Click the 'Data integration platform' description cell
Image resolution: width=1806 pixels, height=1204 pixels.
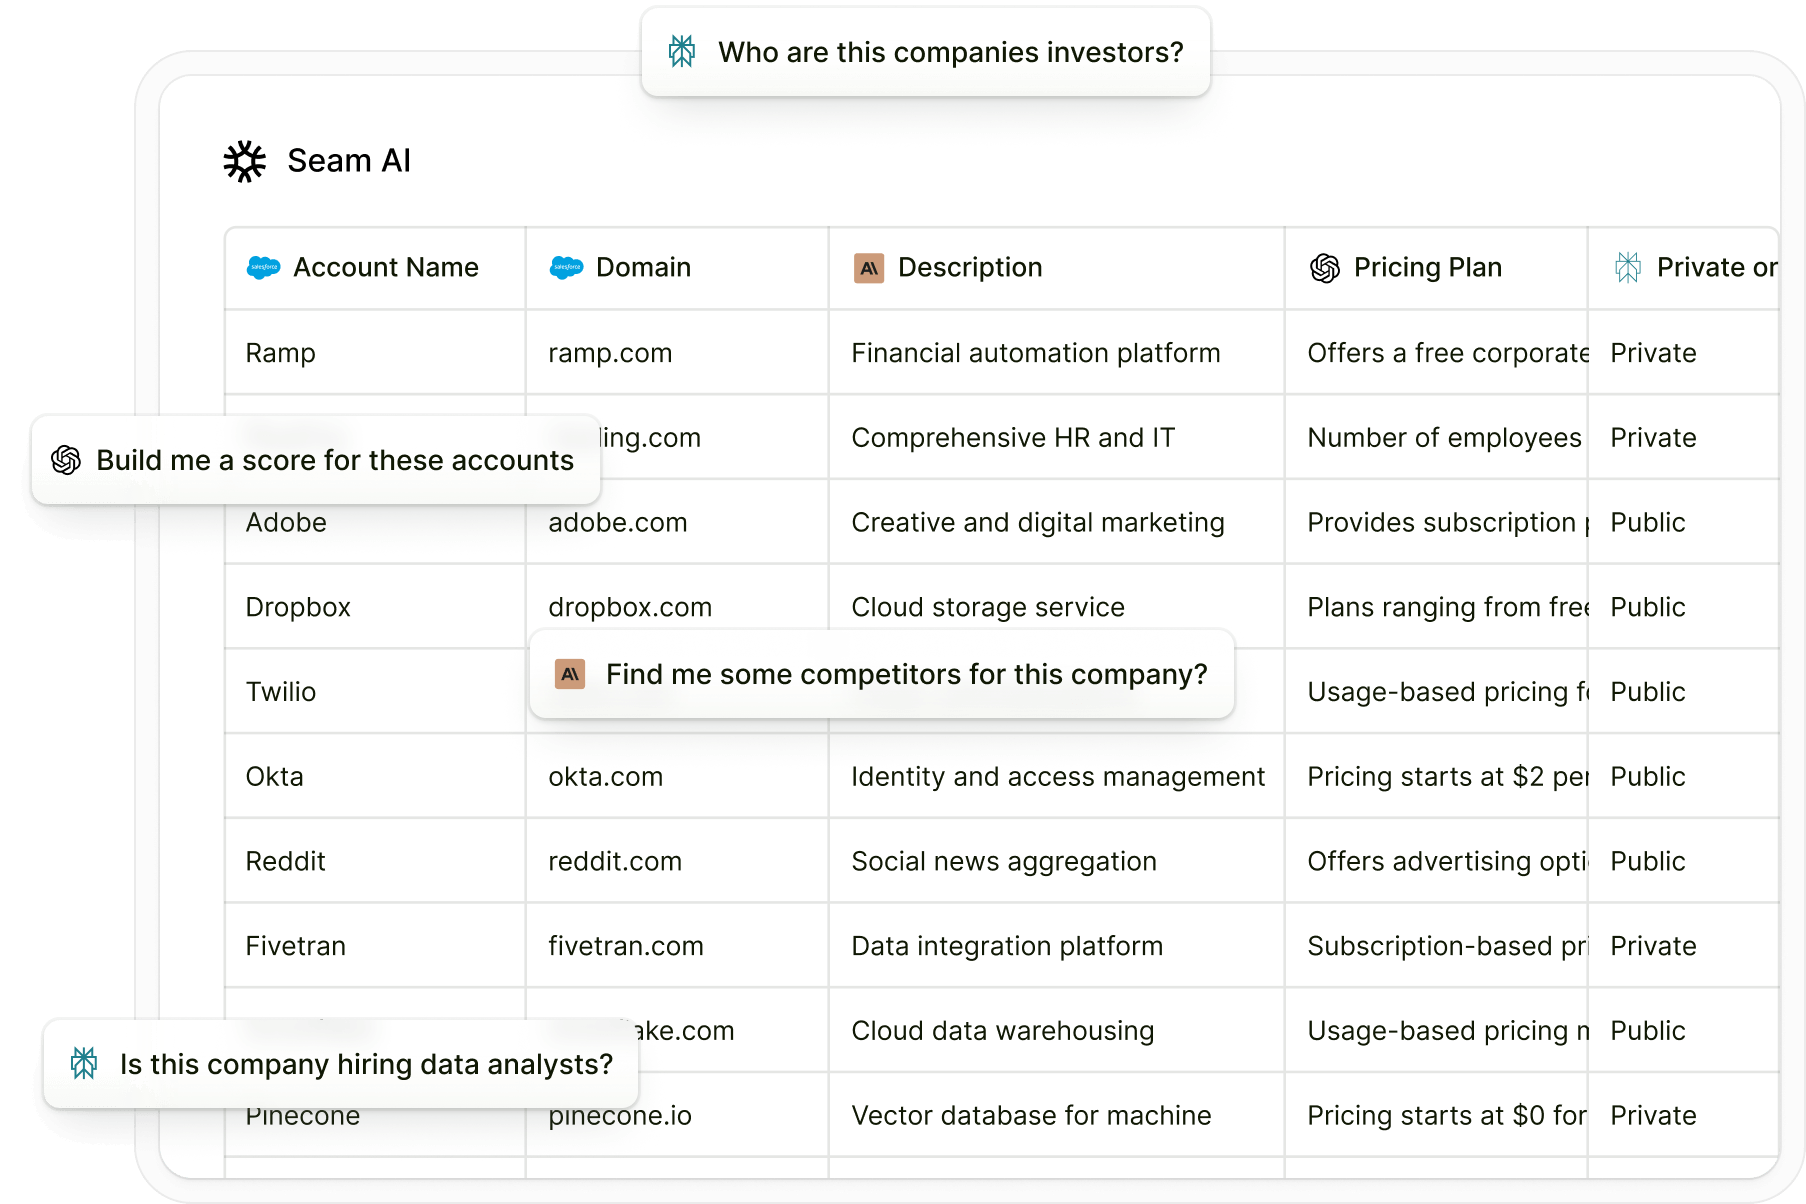1007,946
